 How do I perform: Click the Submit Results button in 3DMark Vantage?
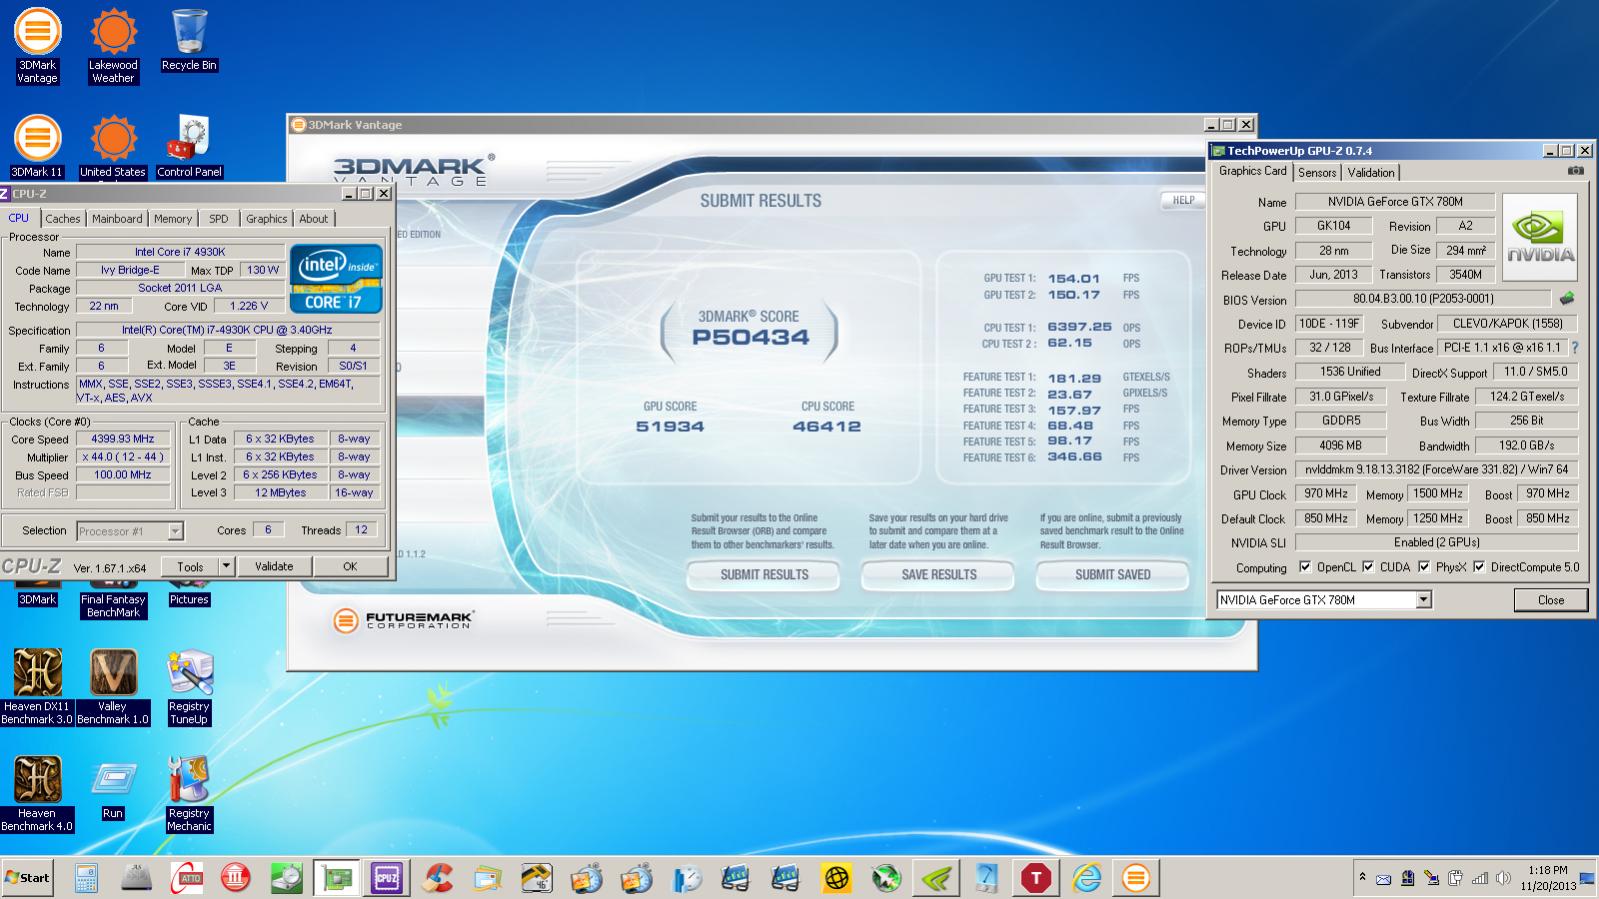point(764,575)
